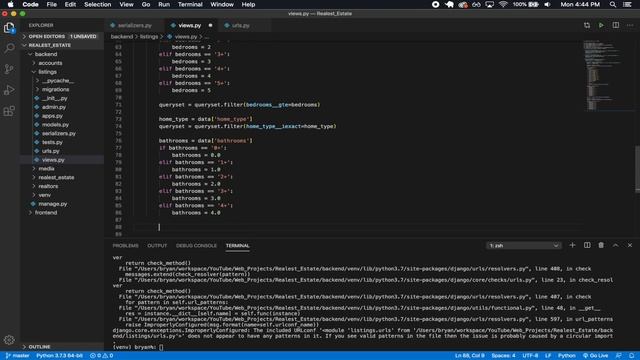Open admin.py in the explorer
Image resolution: width=640 pixels, height=360 pixels.
click(53, 107)
